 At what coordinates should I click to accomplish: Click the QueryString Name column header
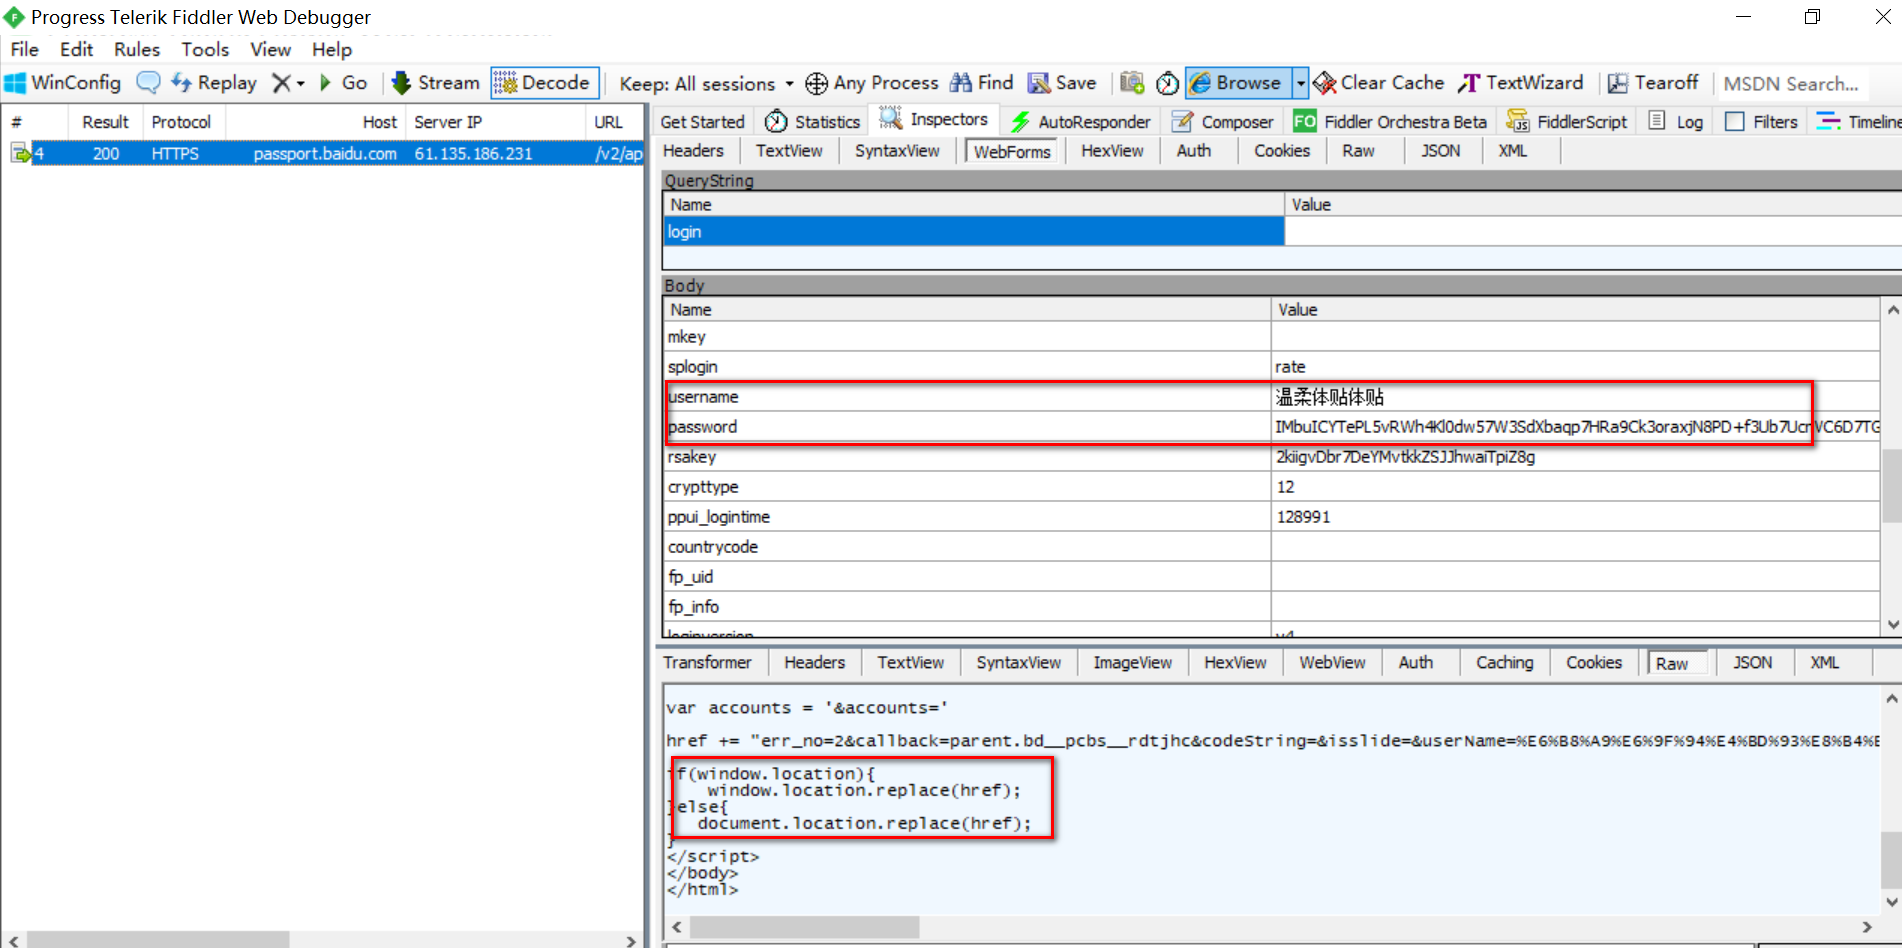(974, 205)
